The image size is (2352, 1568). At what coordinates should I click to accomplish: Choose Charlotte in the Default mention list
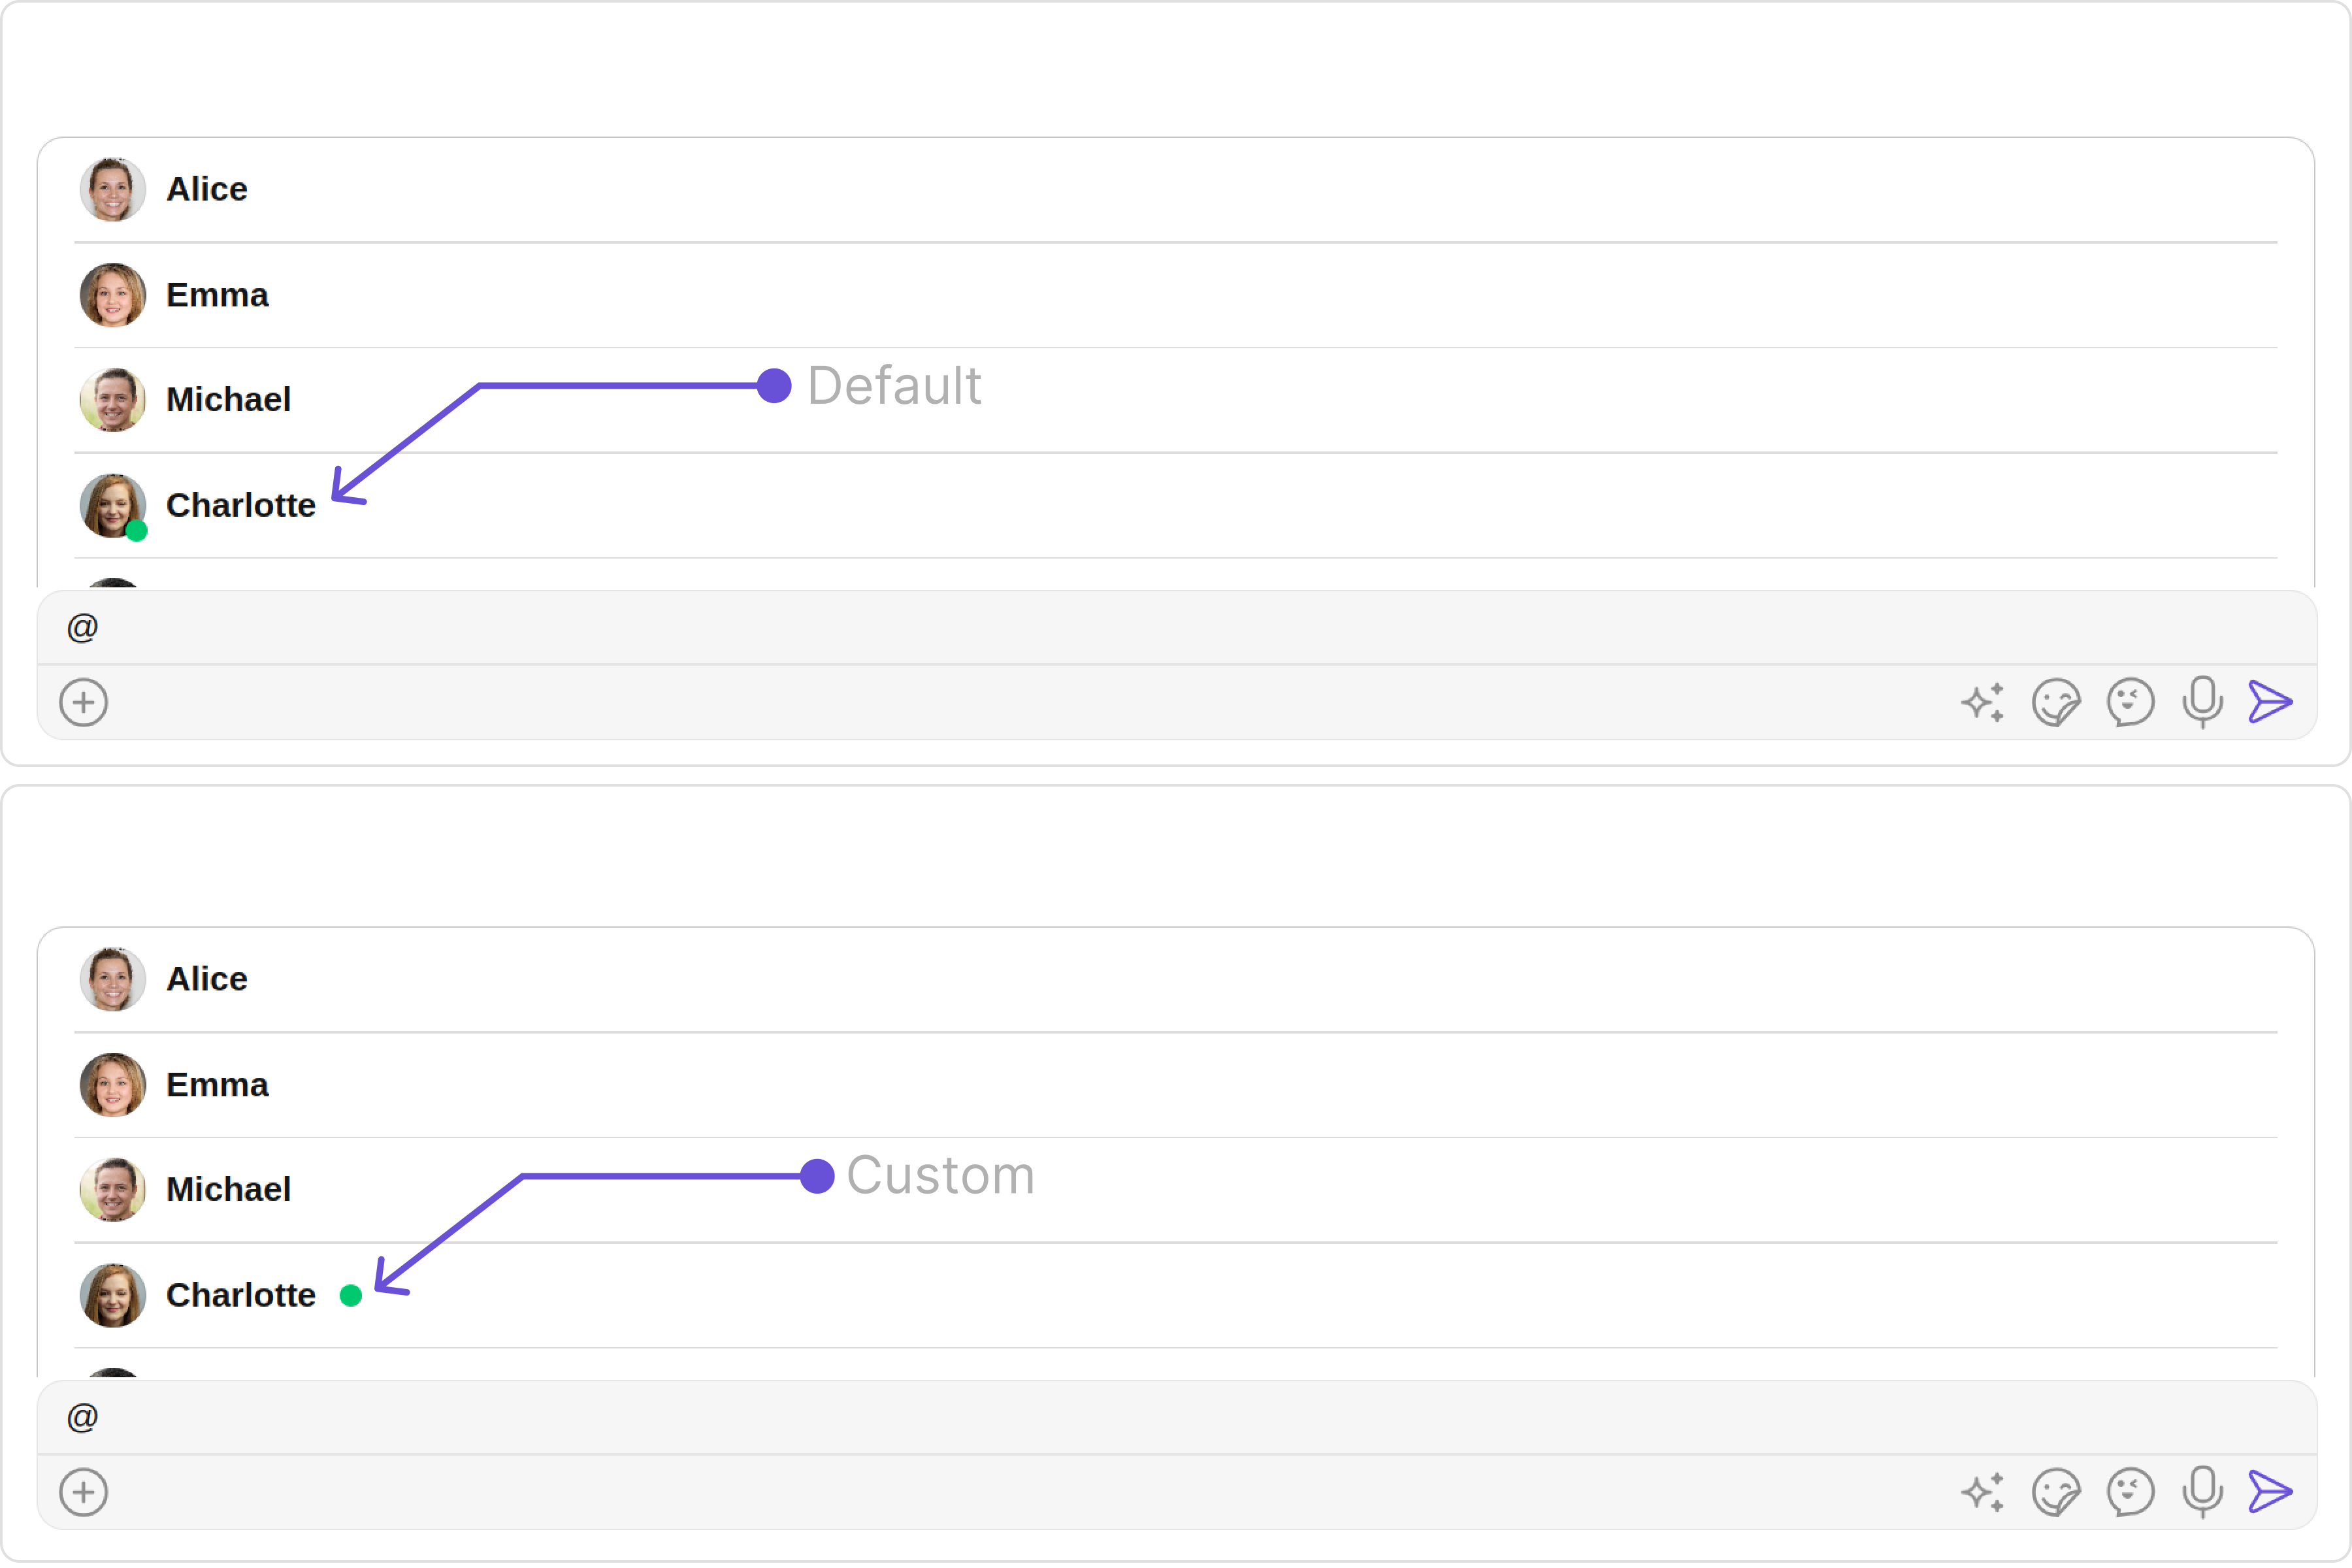(1176, 506)
